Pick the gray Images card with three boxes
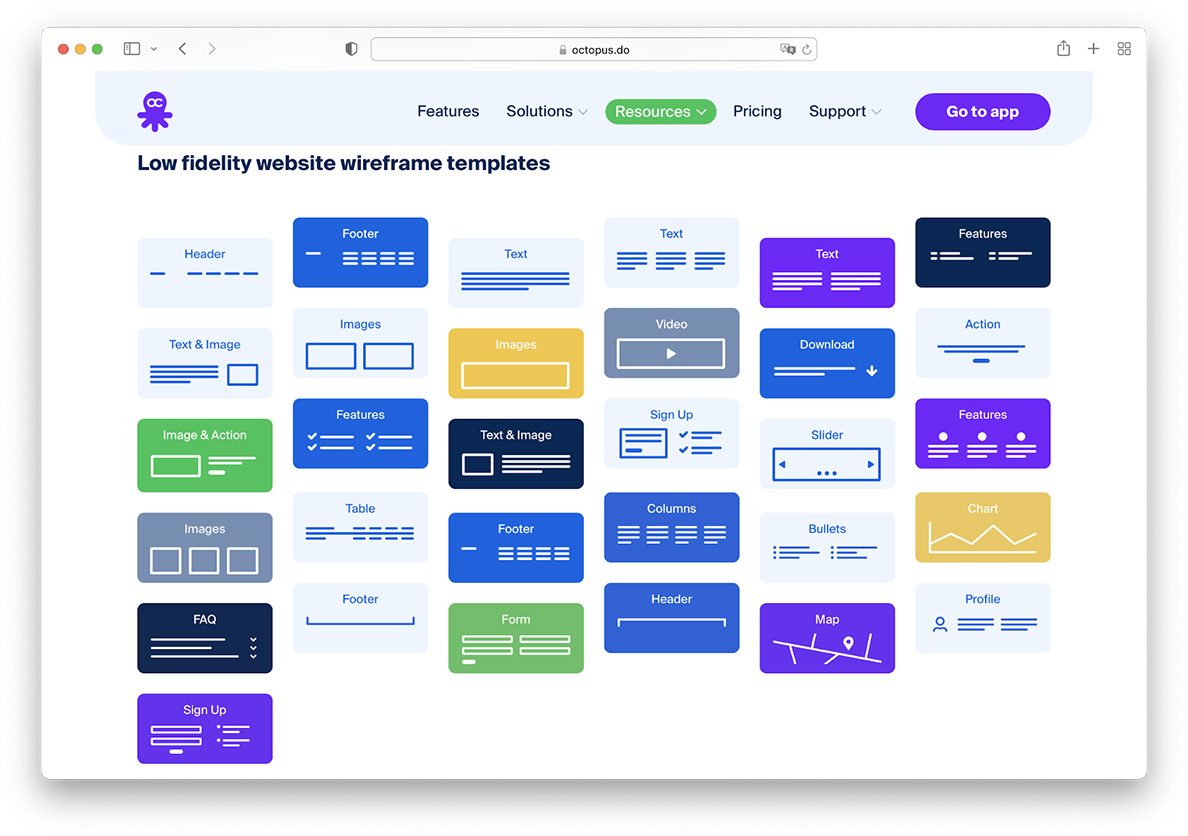Image resolution: width=1188 pixels, height=836 pixels. [x=205, y=547]
